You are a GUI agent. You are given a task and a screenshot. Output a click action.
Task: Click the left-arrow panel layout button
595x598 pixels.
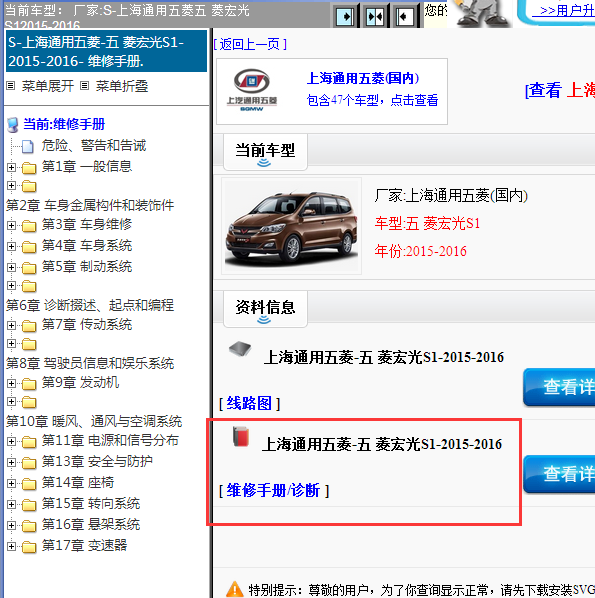point(404,17)
